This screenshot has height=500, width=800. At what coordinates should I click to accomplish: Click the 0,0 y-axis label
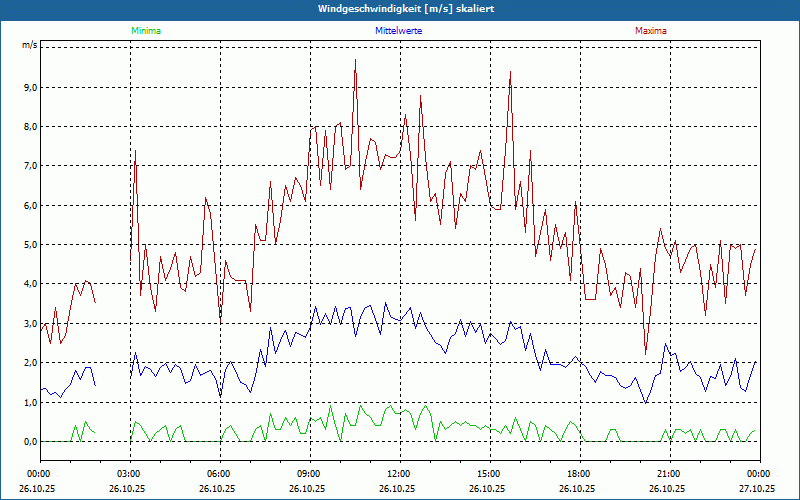[x=30, y=442]
